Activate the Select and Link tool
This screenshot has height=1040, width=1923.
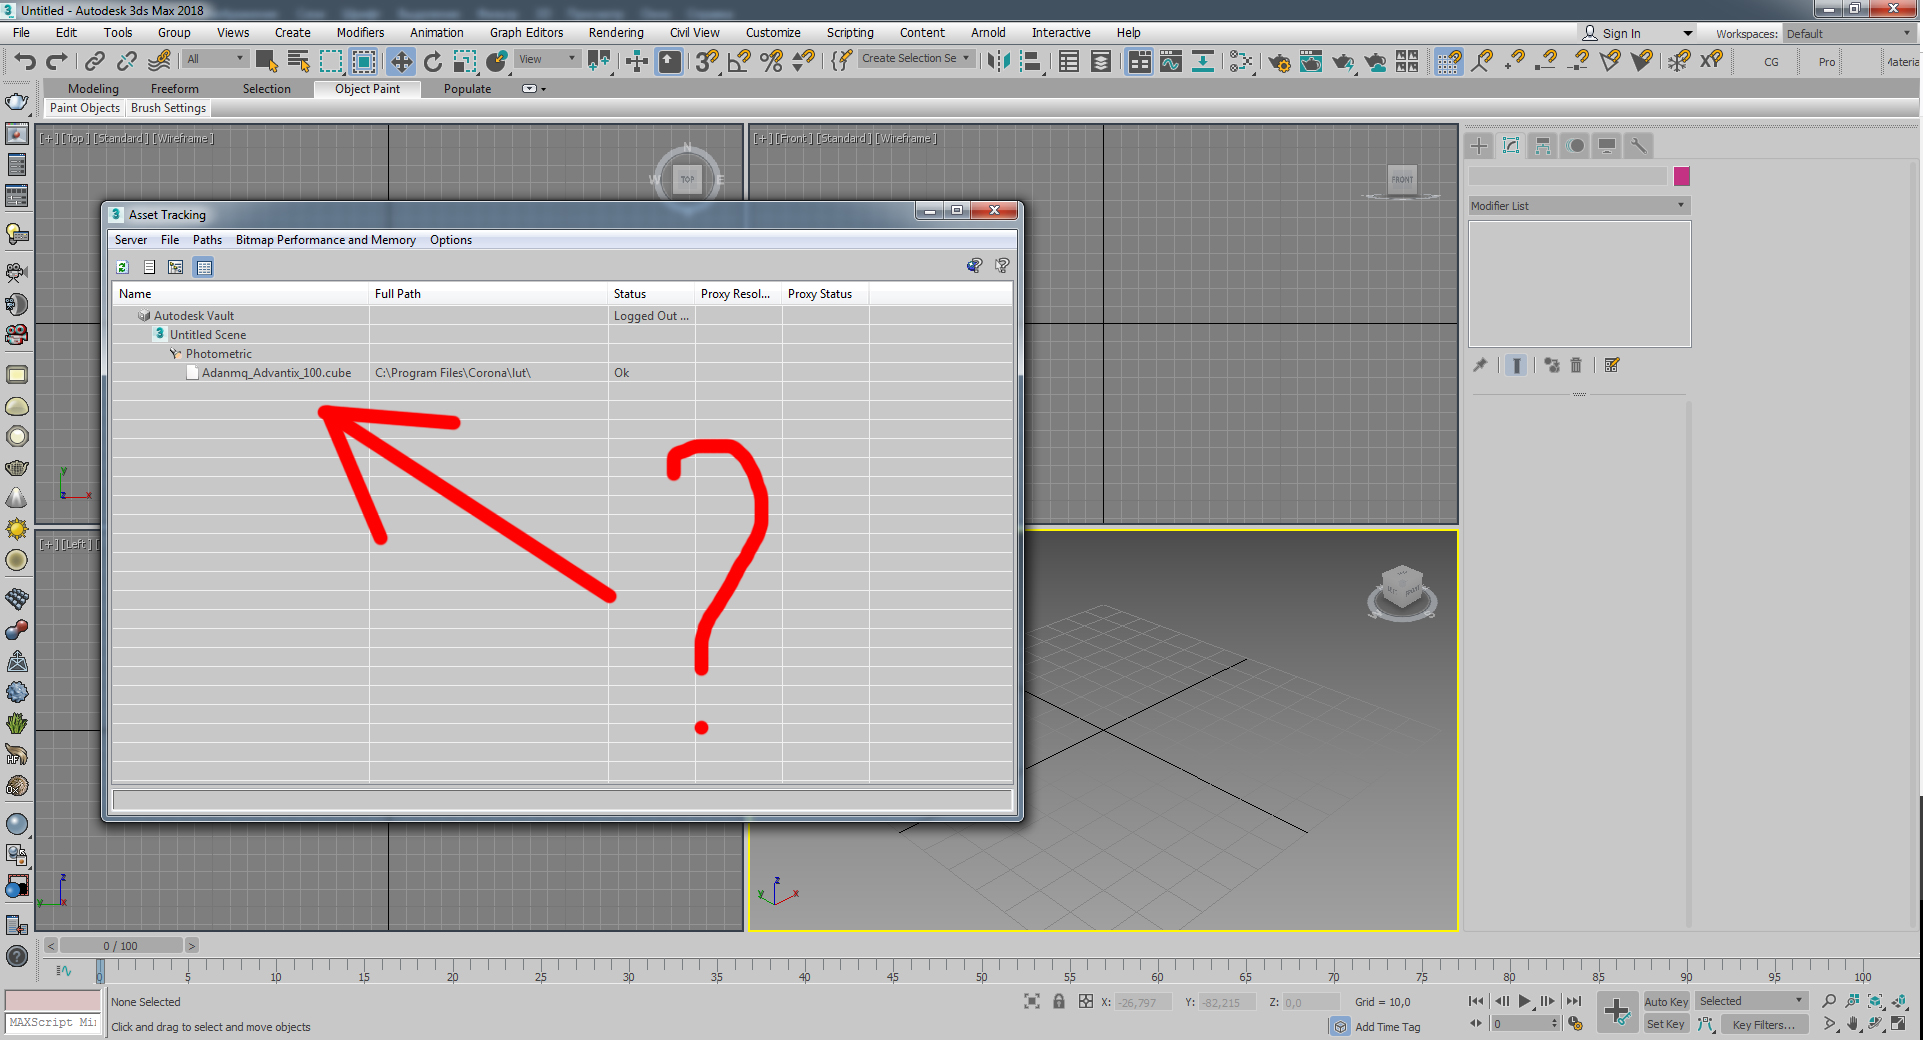[x=95, y=61]
